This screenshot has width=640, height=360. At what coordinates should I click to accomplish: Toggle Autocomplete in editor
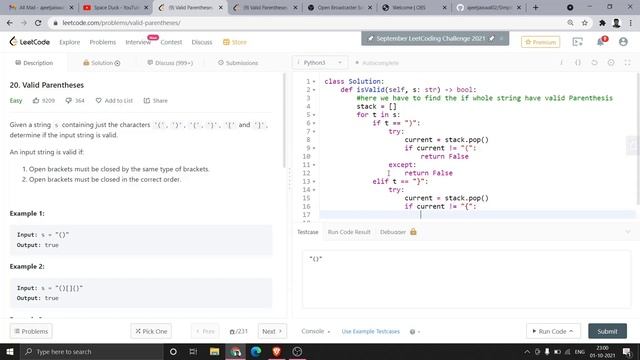[x=376, y=63]
